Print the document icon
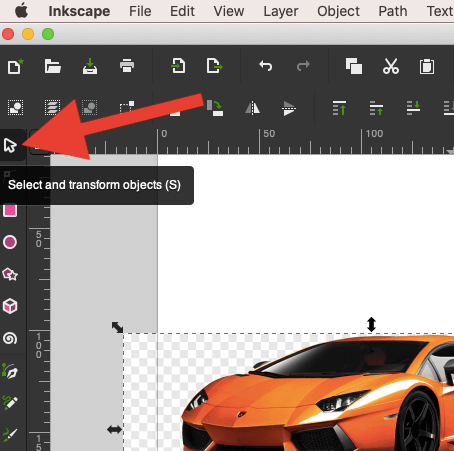The height and width of the screenshot is (451, 454). pyautogui.click(x=127, y=66)
